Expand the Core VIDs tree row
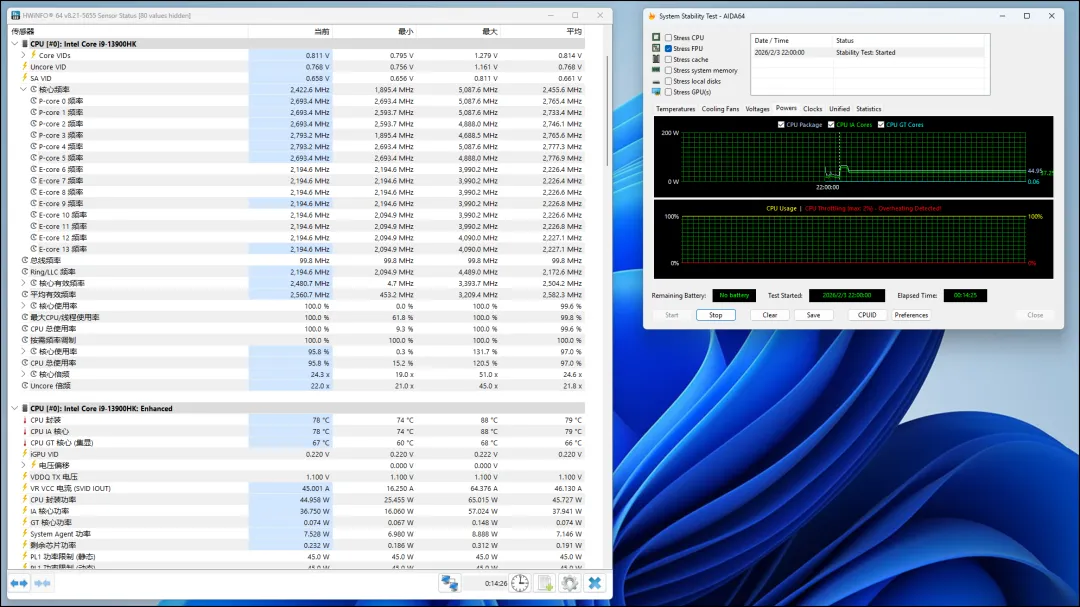The image size is (1080, 607). (x=23, y=55)
